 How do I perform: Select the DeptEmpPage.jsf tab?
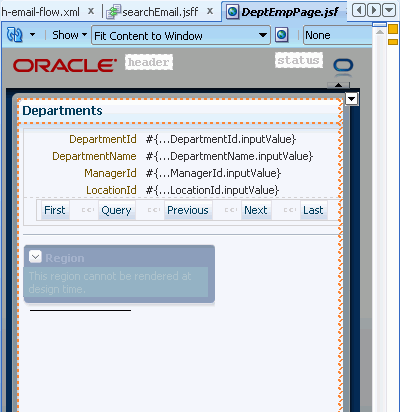[x=283, y=12]
